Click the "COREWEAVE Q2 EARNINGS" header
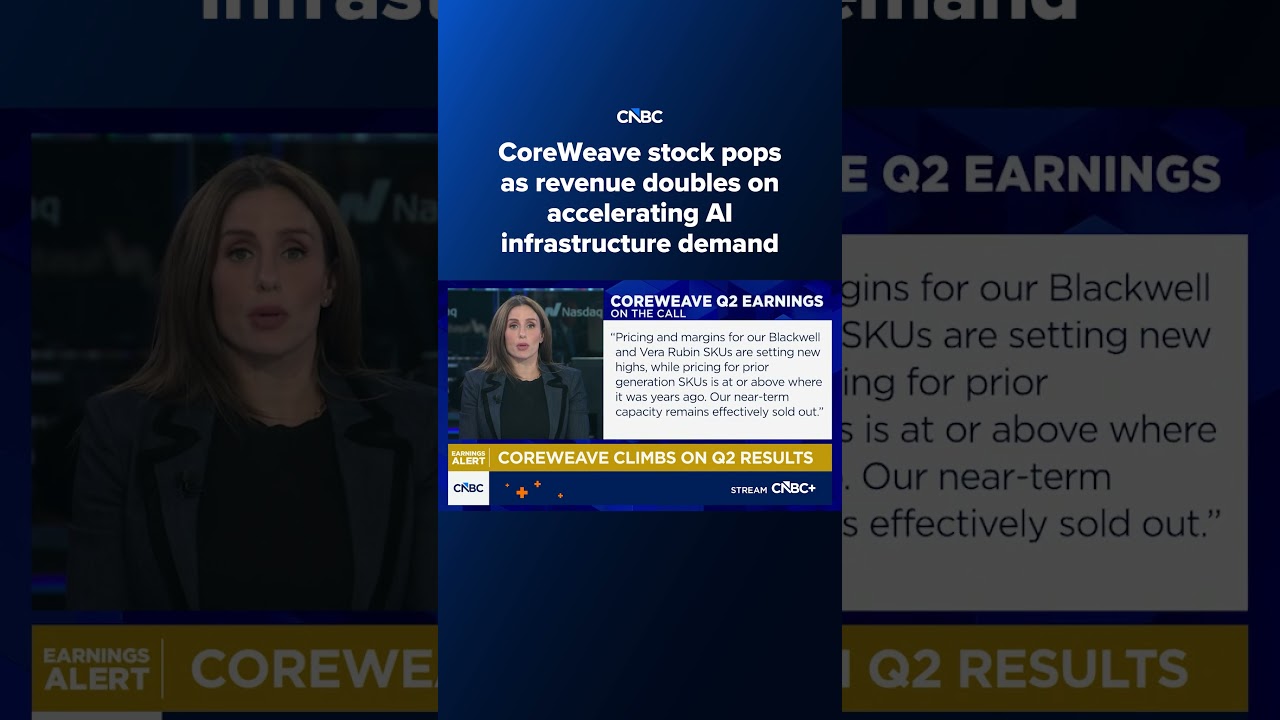Image resolution: width=1280 pixels, height=720 pixels. (x=717, y=300)
